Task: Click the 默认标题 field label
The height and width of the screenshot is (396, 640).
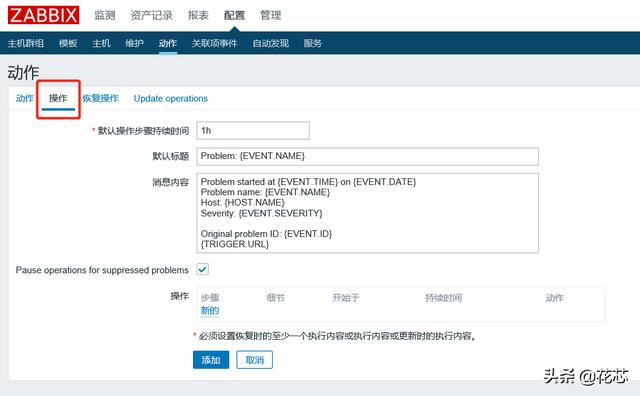Action: pyautogui.click(x=171, y=156)
